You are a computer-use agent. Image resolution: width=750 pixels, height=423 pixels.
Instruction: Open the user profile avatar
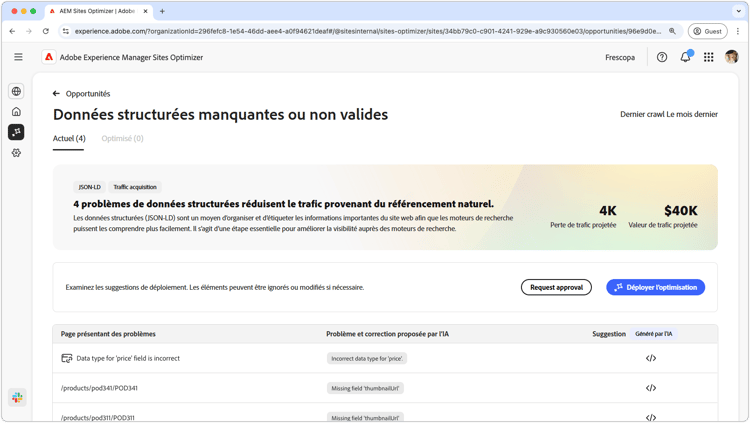(731, 57)
